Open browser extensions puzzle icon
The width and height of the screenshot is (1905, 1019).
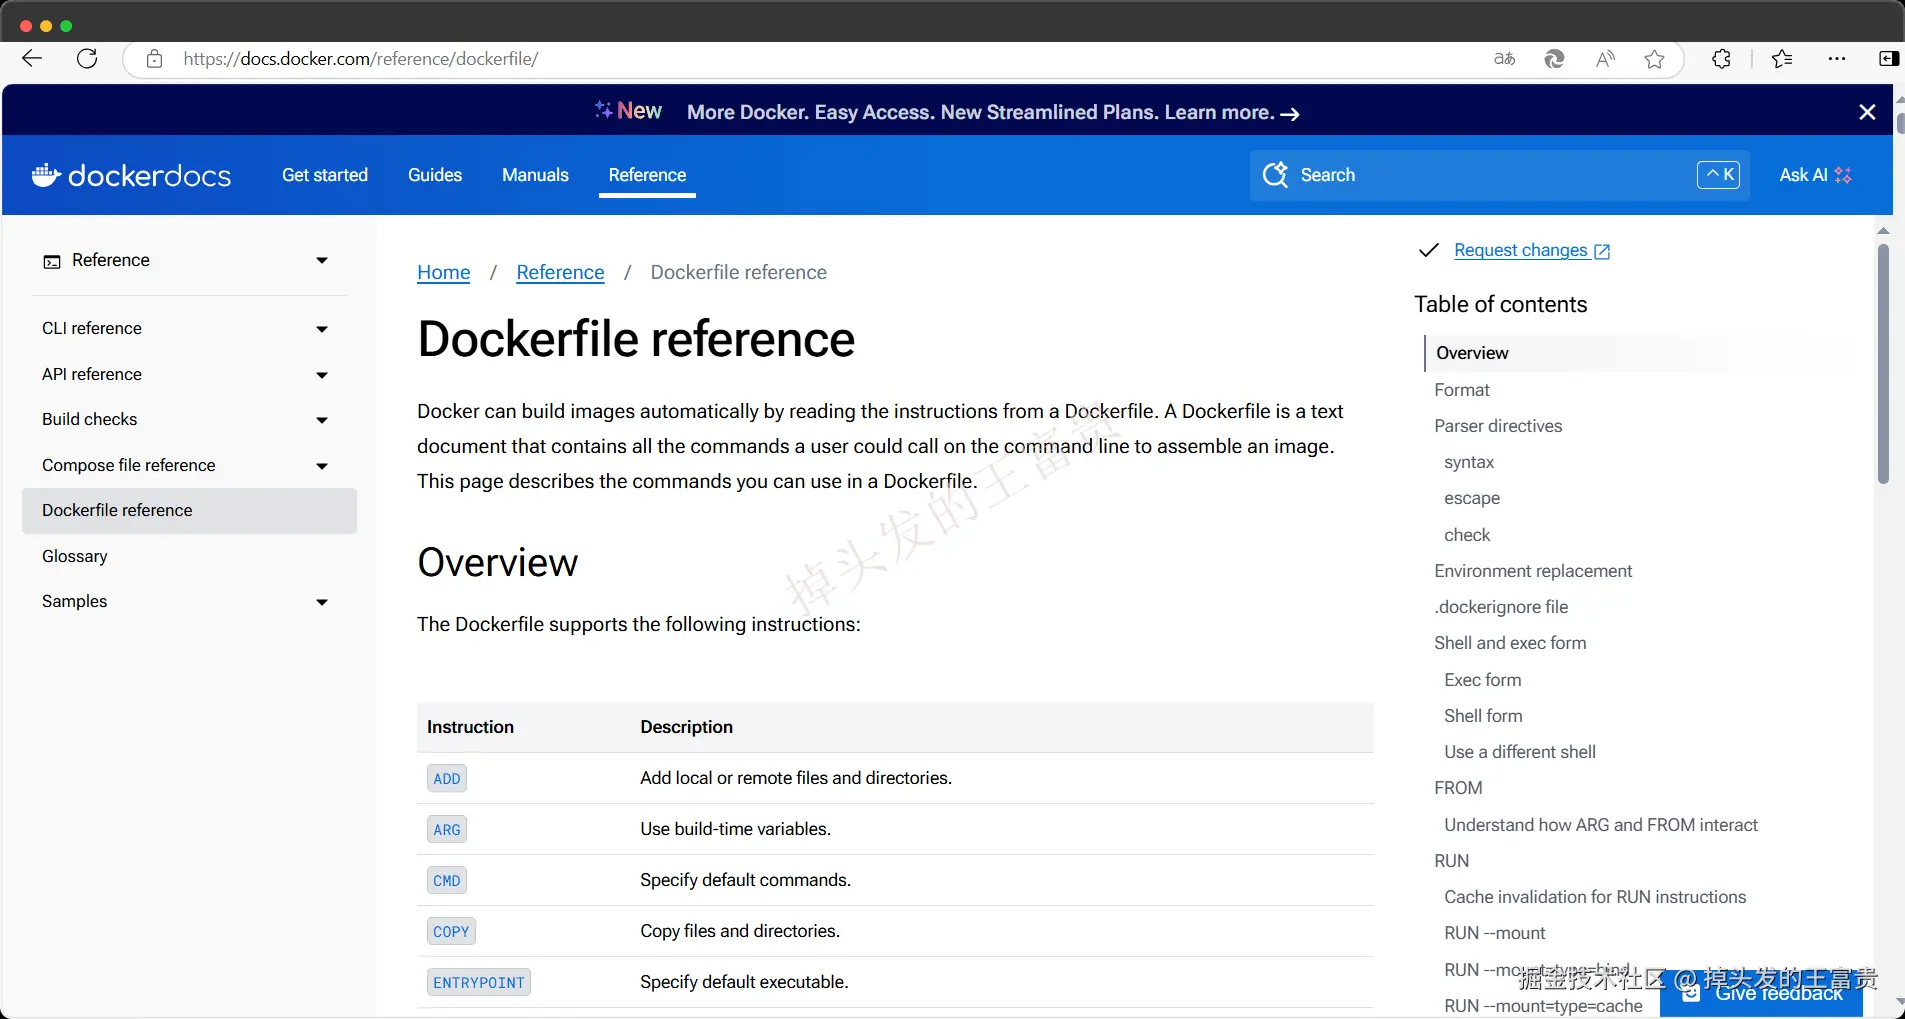click(x=1721, y=59)
